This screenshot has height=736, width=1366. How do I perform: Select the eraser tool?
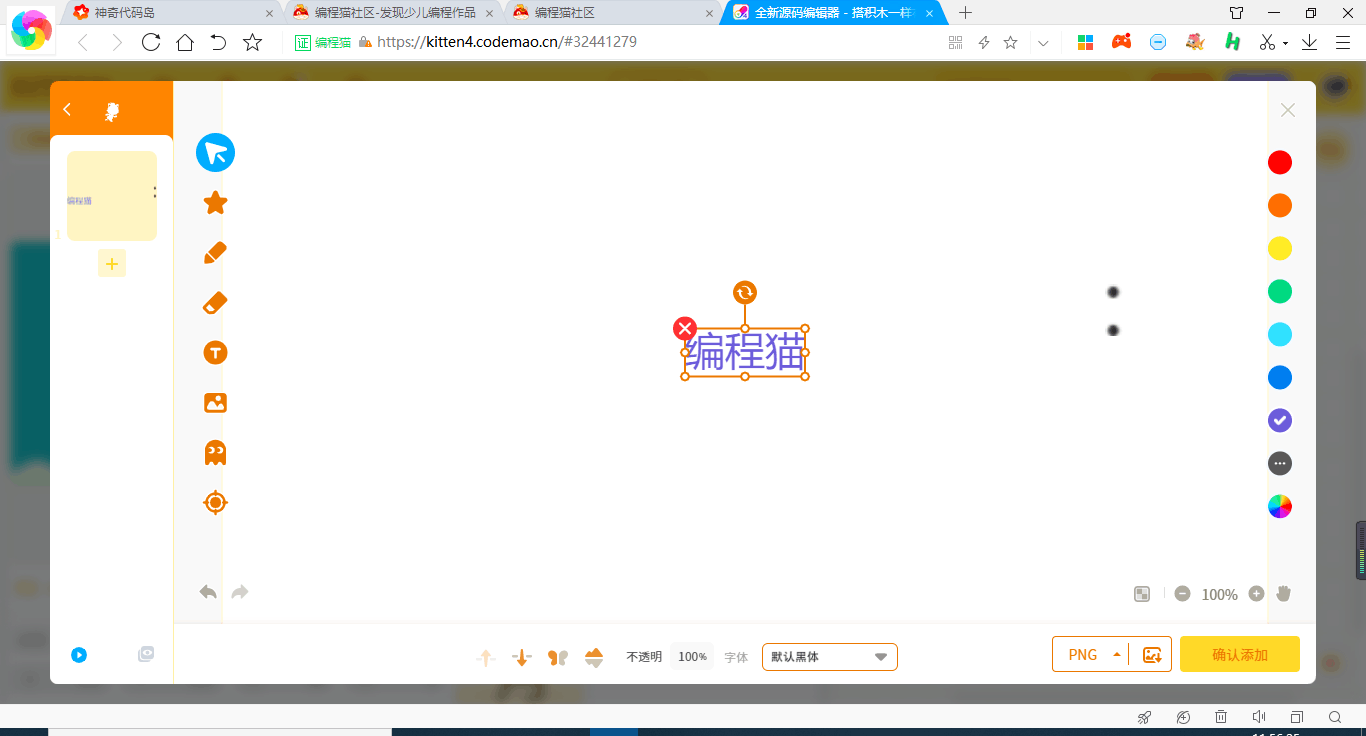pos(215,303)
